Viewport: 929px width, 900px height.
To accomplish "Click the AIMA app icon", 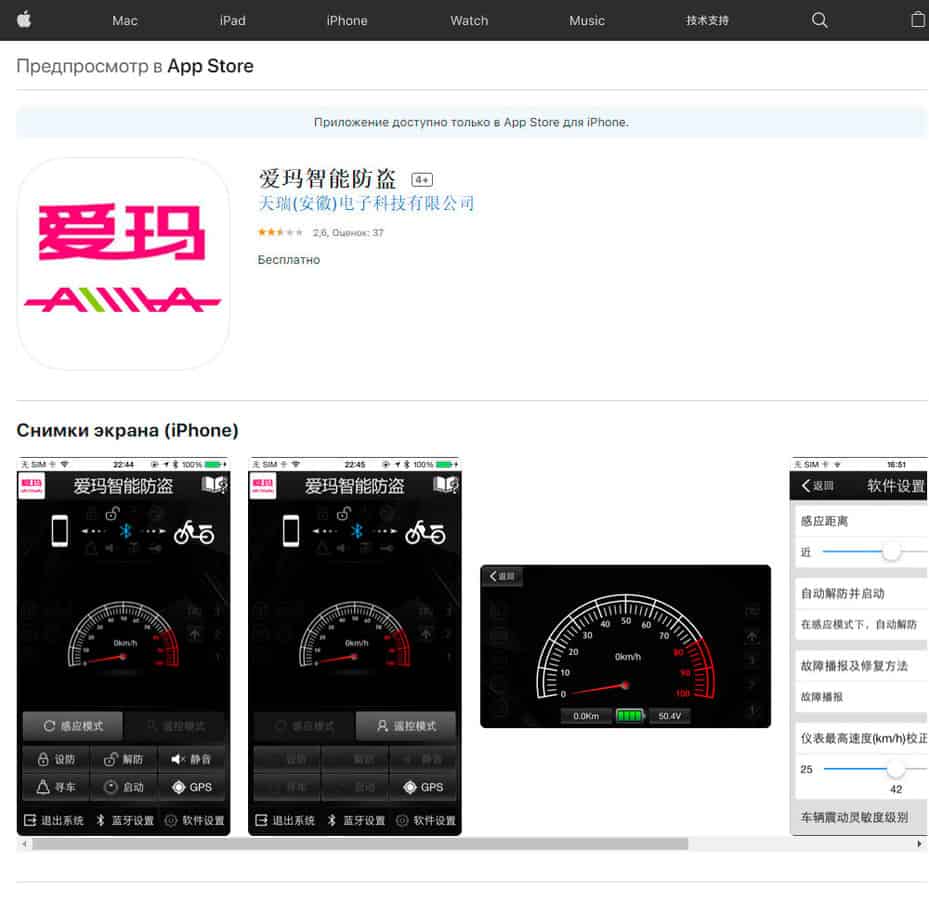I will (x=123, y=264).
